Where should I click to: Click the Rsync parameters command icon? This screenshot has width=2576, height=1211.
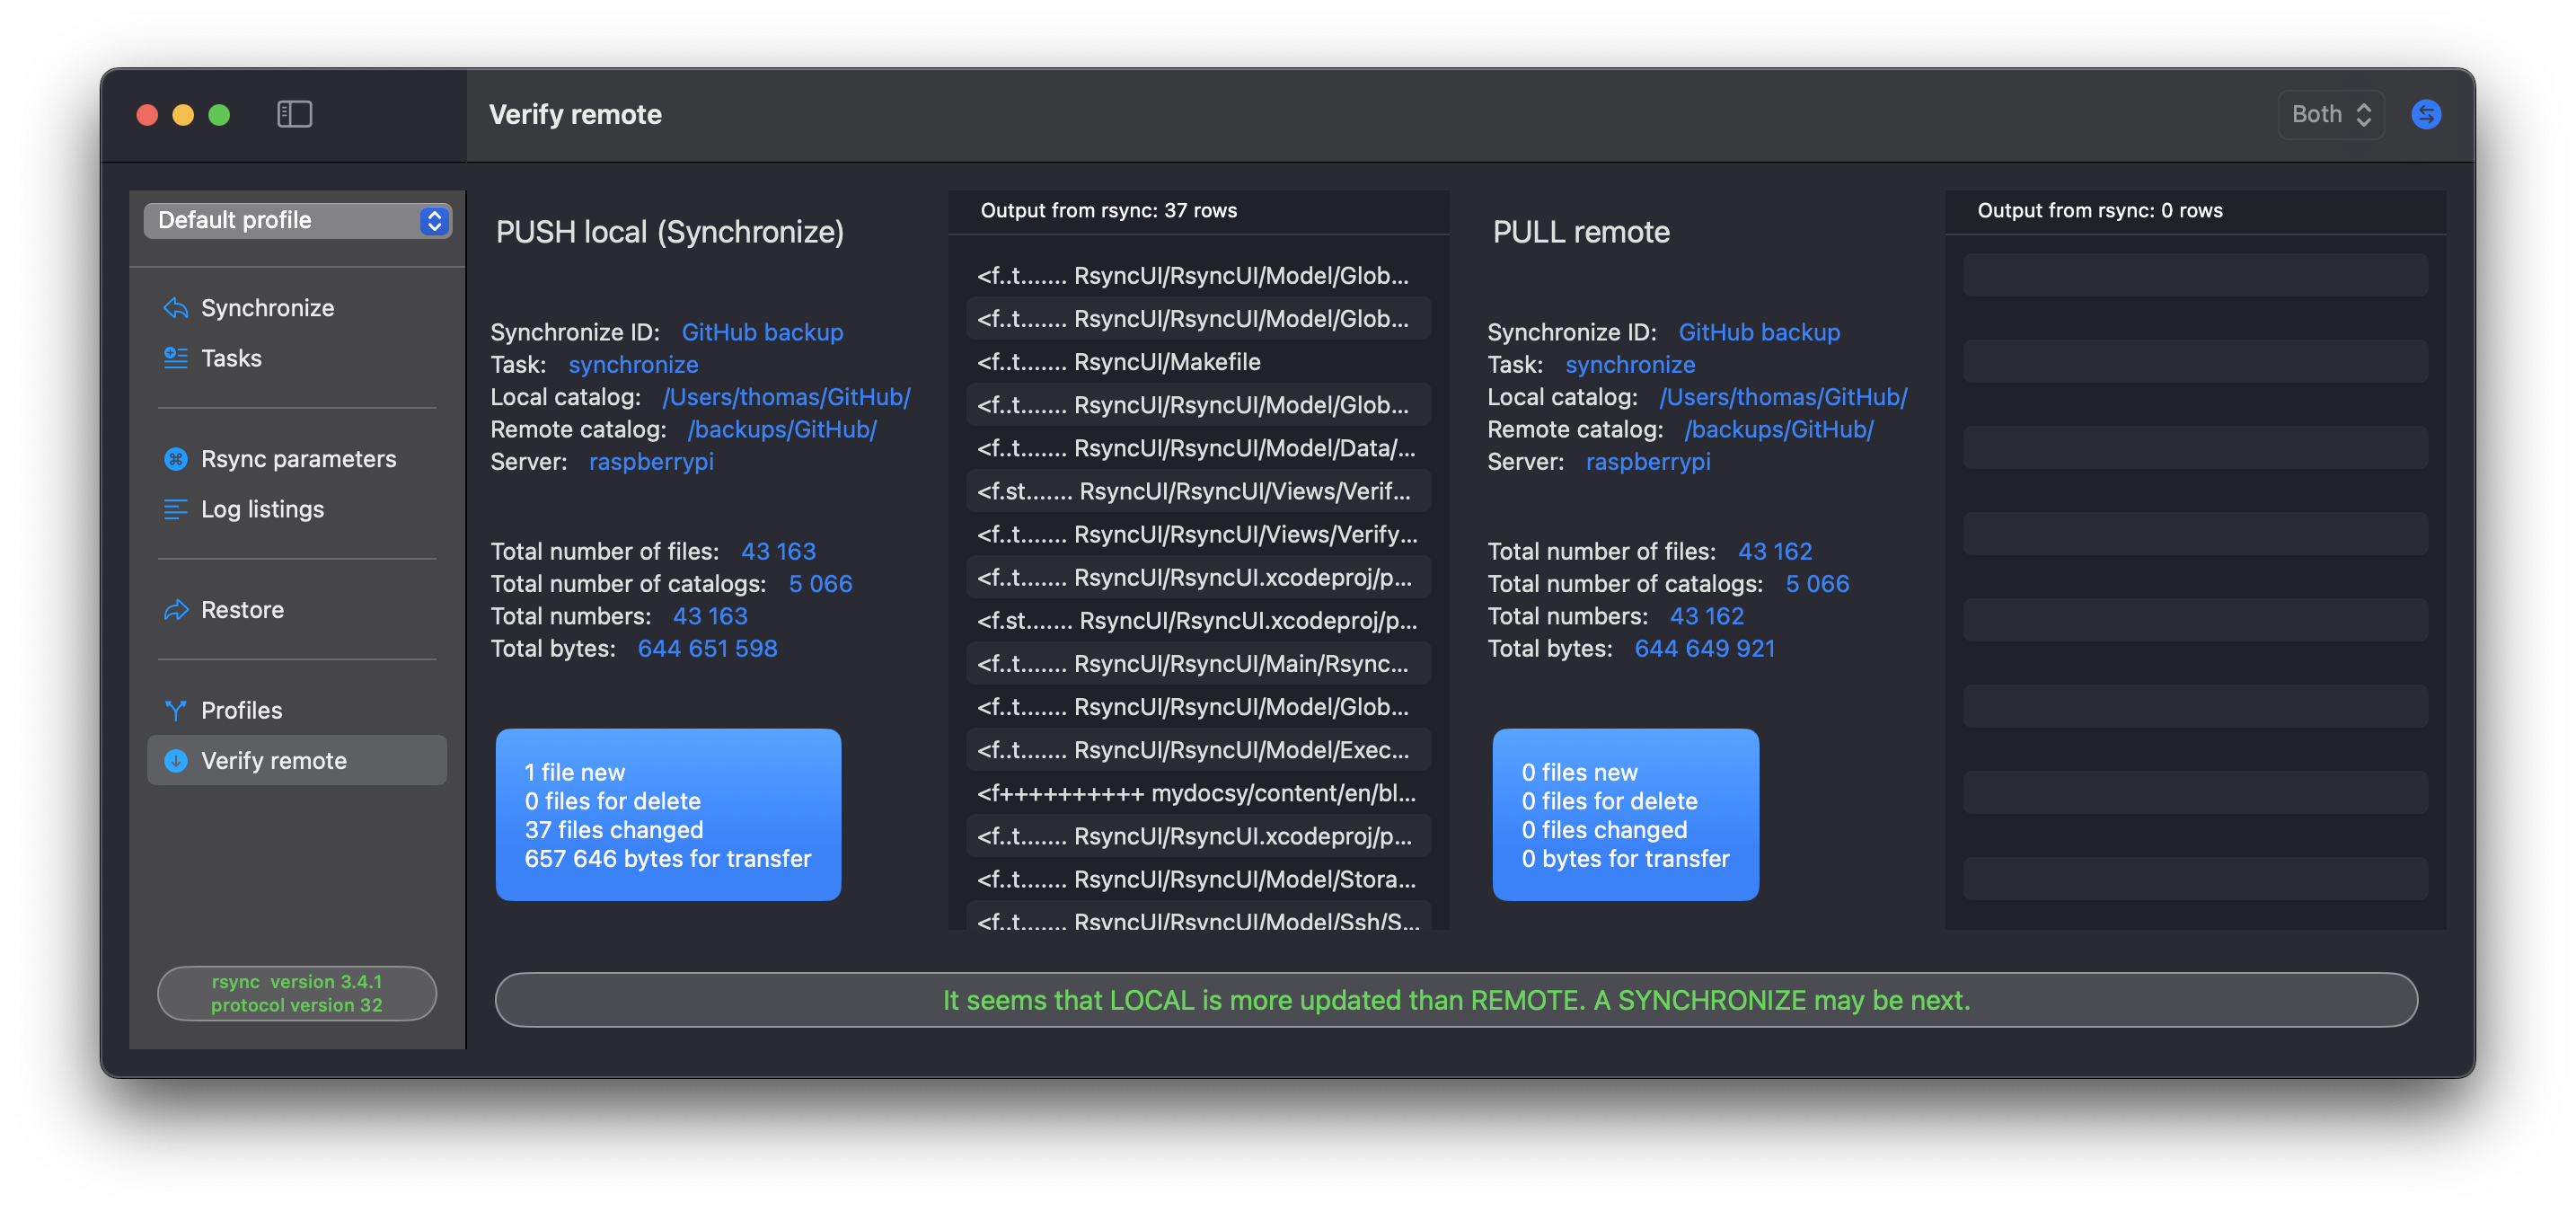pyautogui.click(x=176, y=458)
